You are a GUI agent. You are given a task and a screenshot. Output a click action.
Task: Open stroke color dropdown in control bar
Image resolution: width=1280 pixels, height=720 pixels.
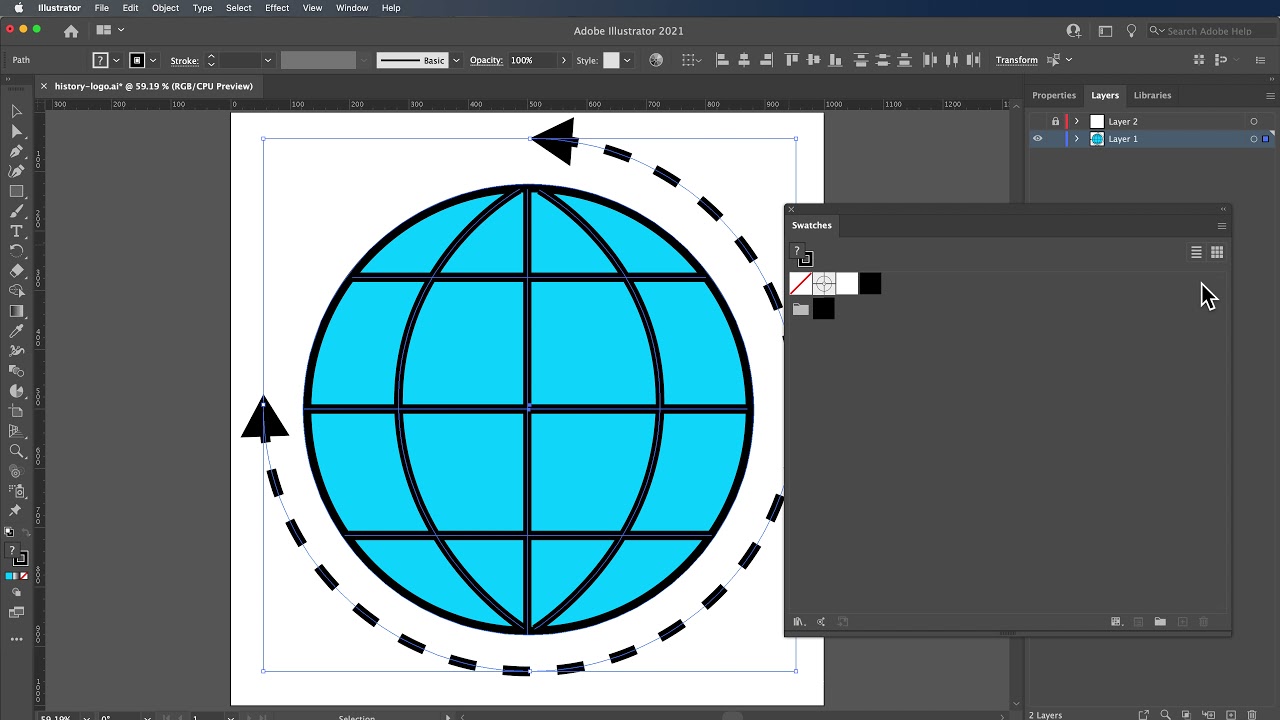point(153,60)
